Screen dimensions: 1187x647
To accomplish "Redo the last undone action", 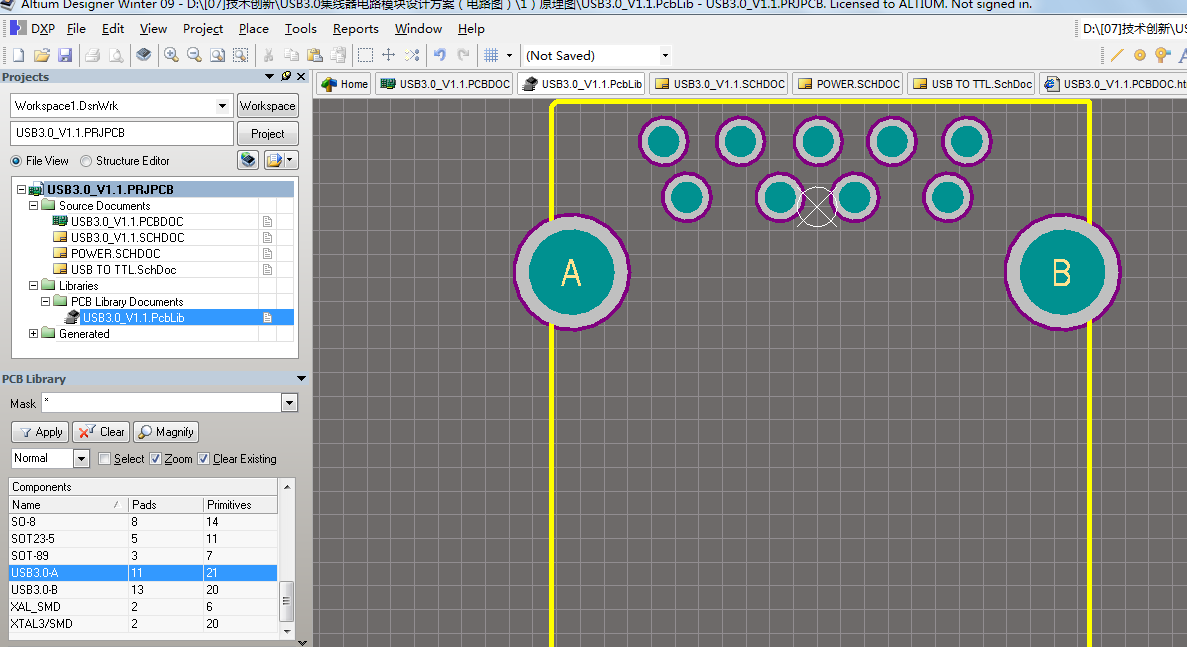I will coord(463,55).
